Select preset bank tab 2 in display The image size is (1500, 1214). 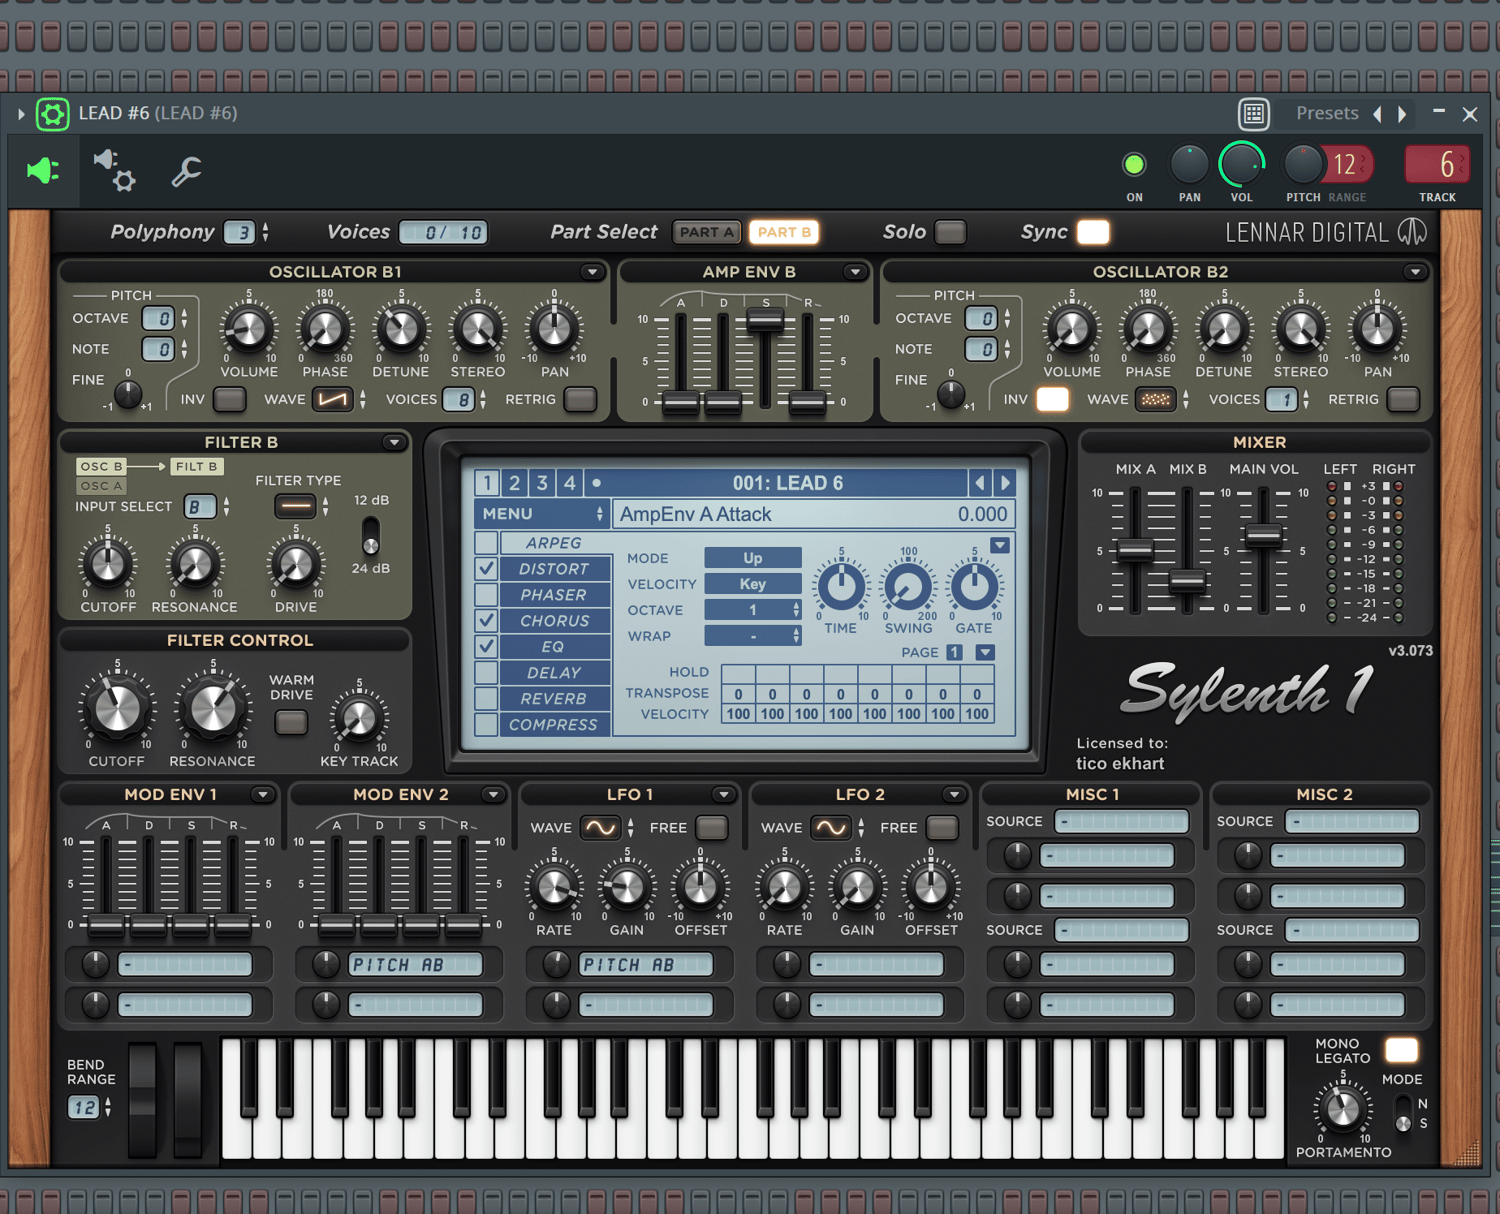[x=514, y=484]
